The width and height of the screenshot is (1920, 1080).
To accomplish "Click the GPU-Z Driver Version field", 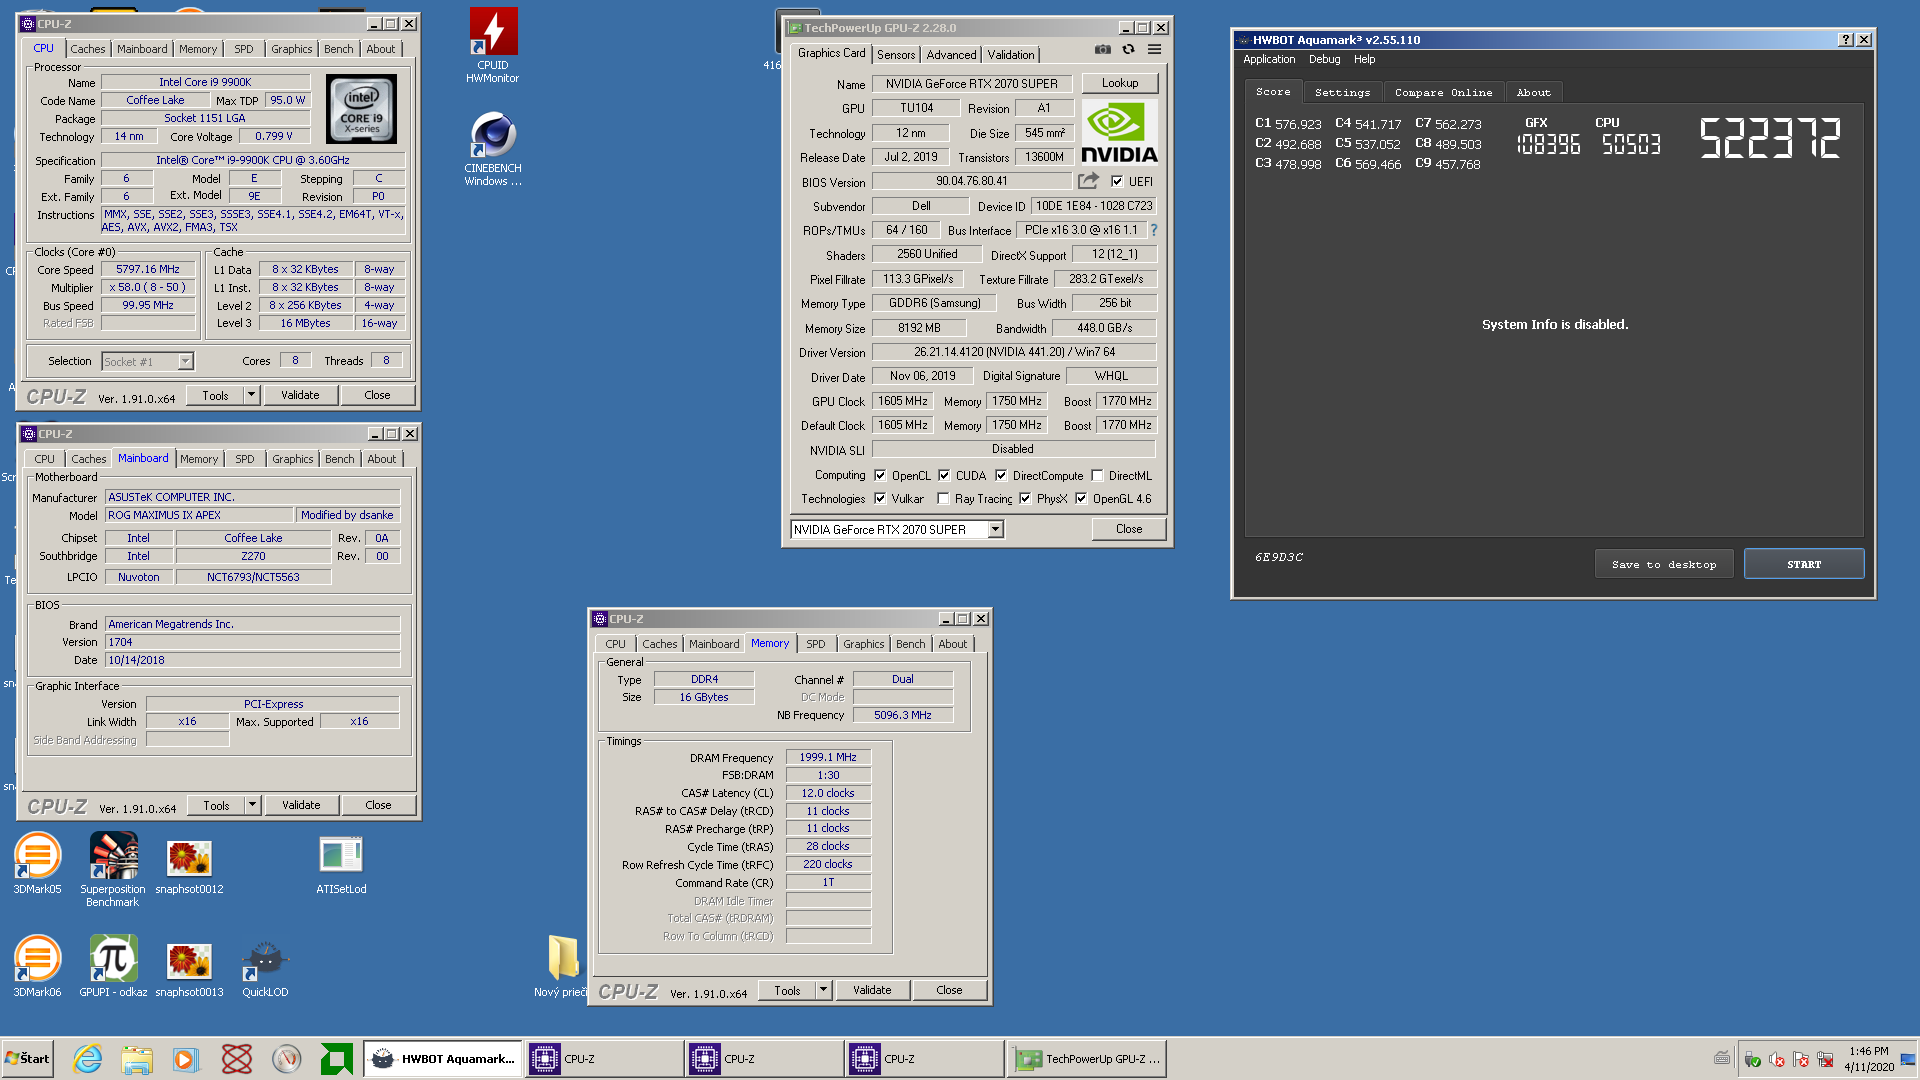I will (1014, 352).
